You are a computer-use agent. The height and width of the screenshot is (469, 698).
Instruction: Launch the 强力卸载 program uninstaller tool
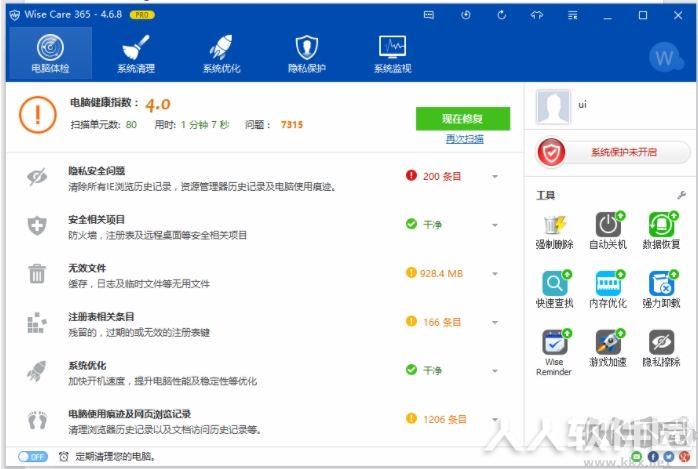coord(661,290)
